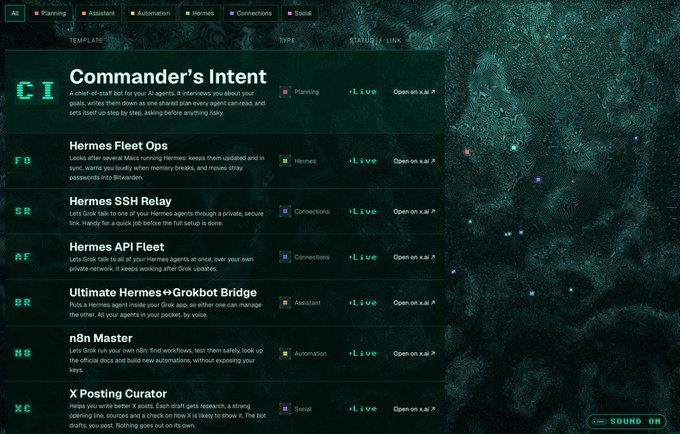Click the Social type label in X Posting Curator row

303,409
